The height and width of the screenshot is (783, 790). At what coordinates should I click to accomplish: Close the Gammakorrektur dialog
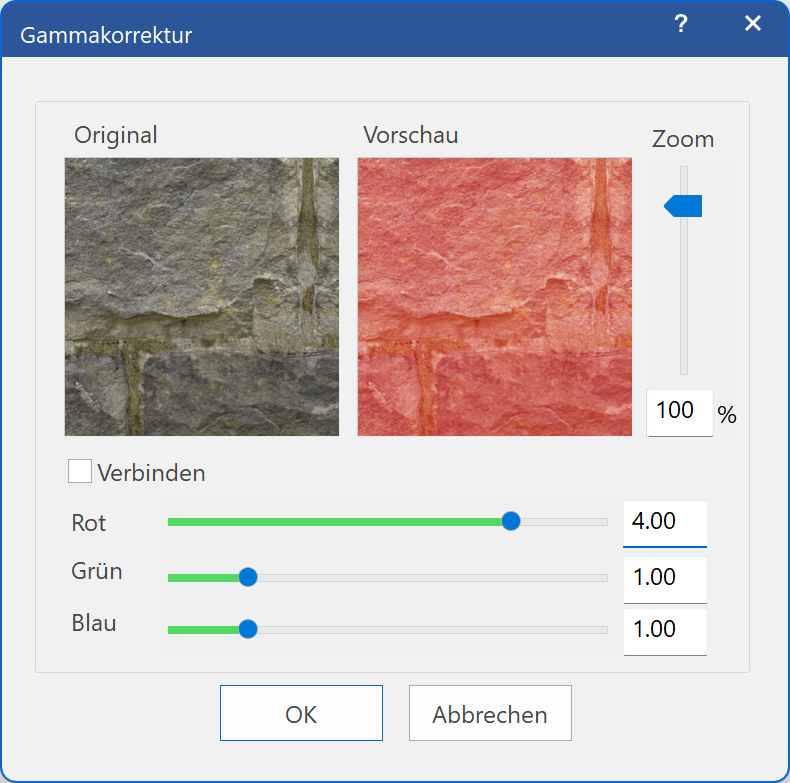pyautogui.click(x=753, y=23)
